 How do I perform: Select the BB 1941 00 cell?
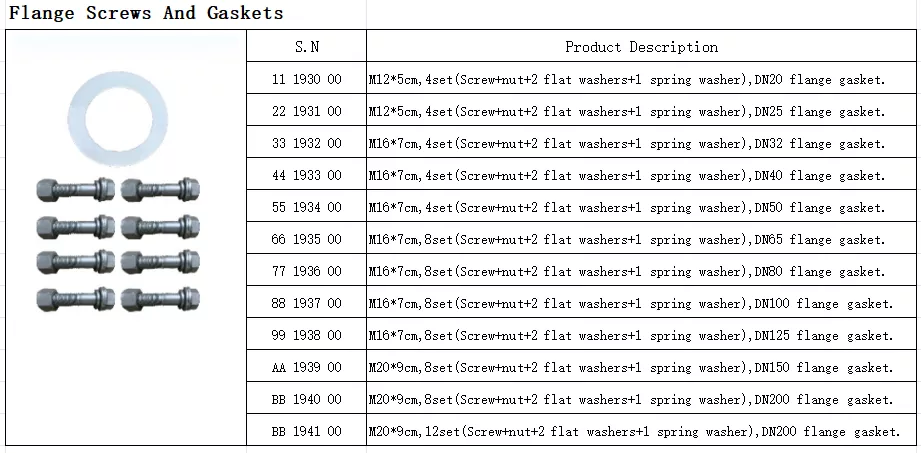(306, 431)
